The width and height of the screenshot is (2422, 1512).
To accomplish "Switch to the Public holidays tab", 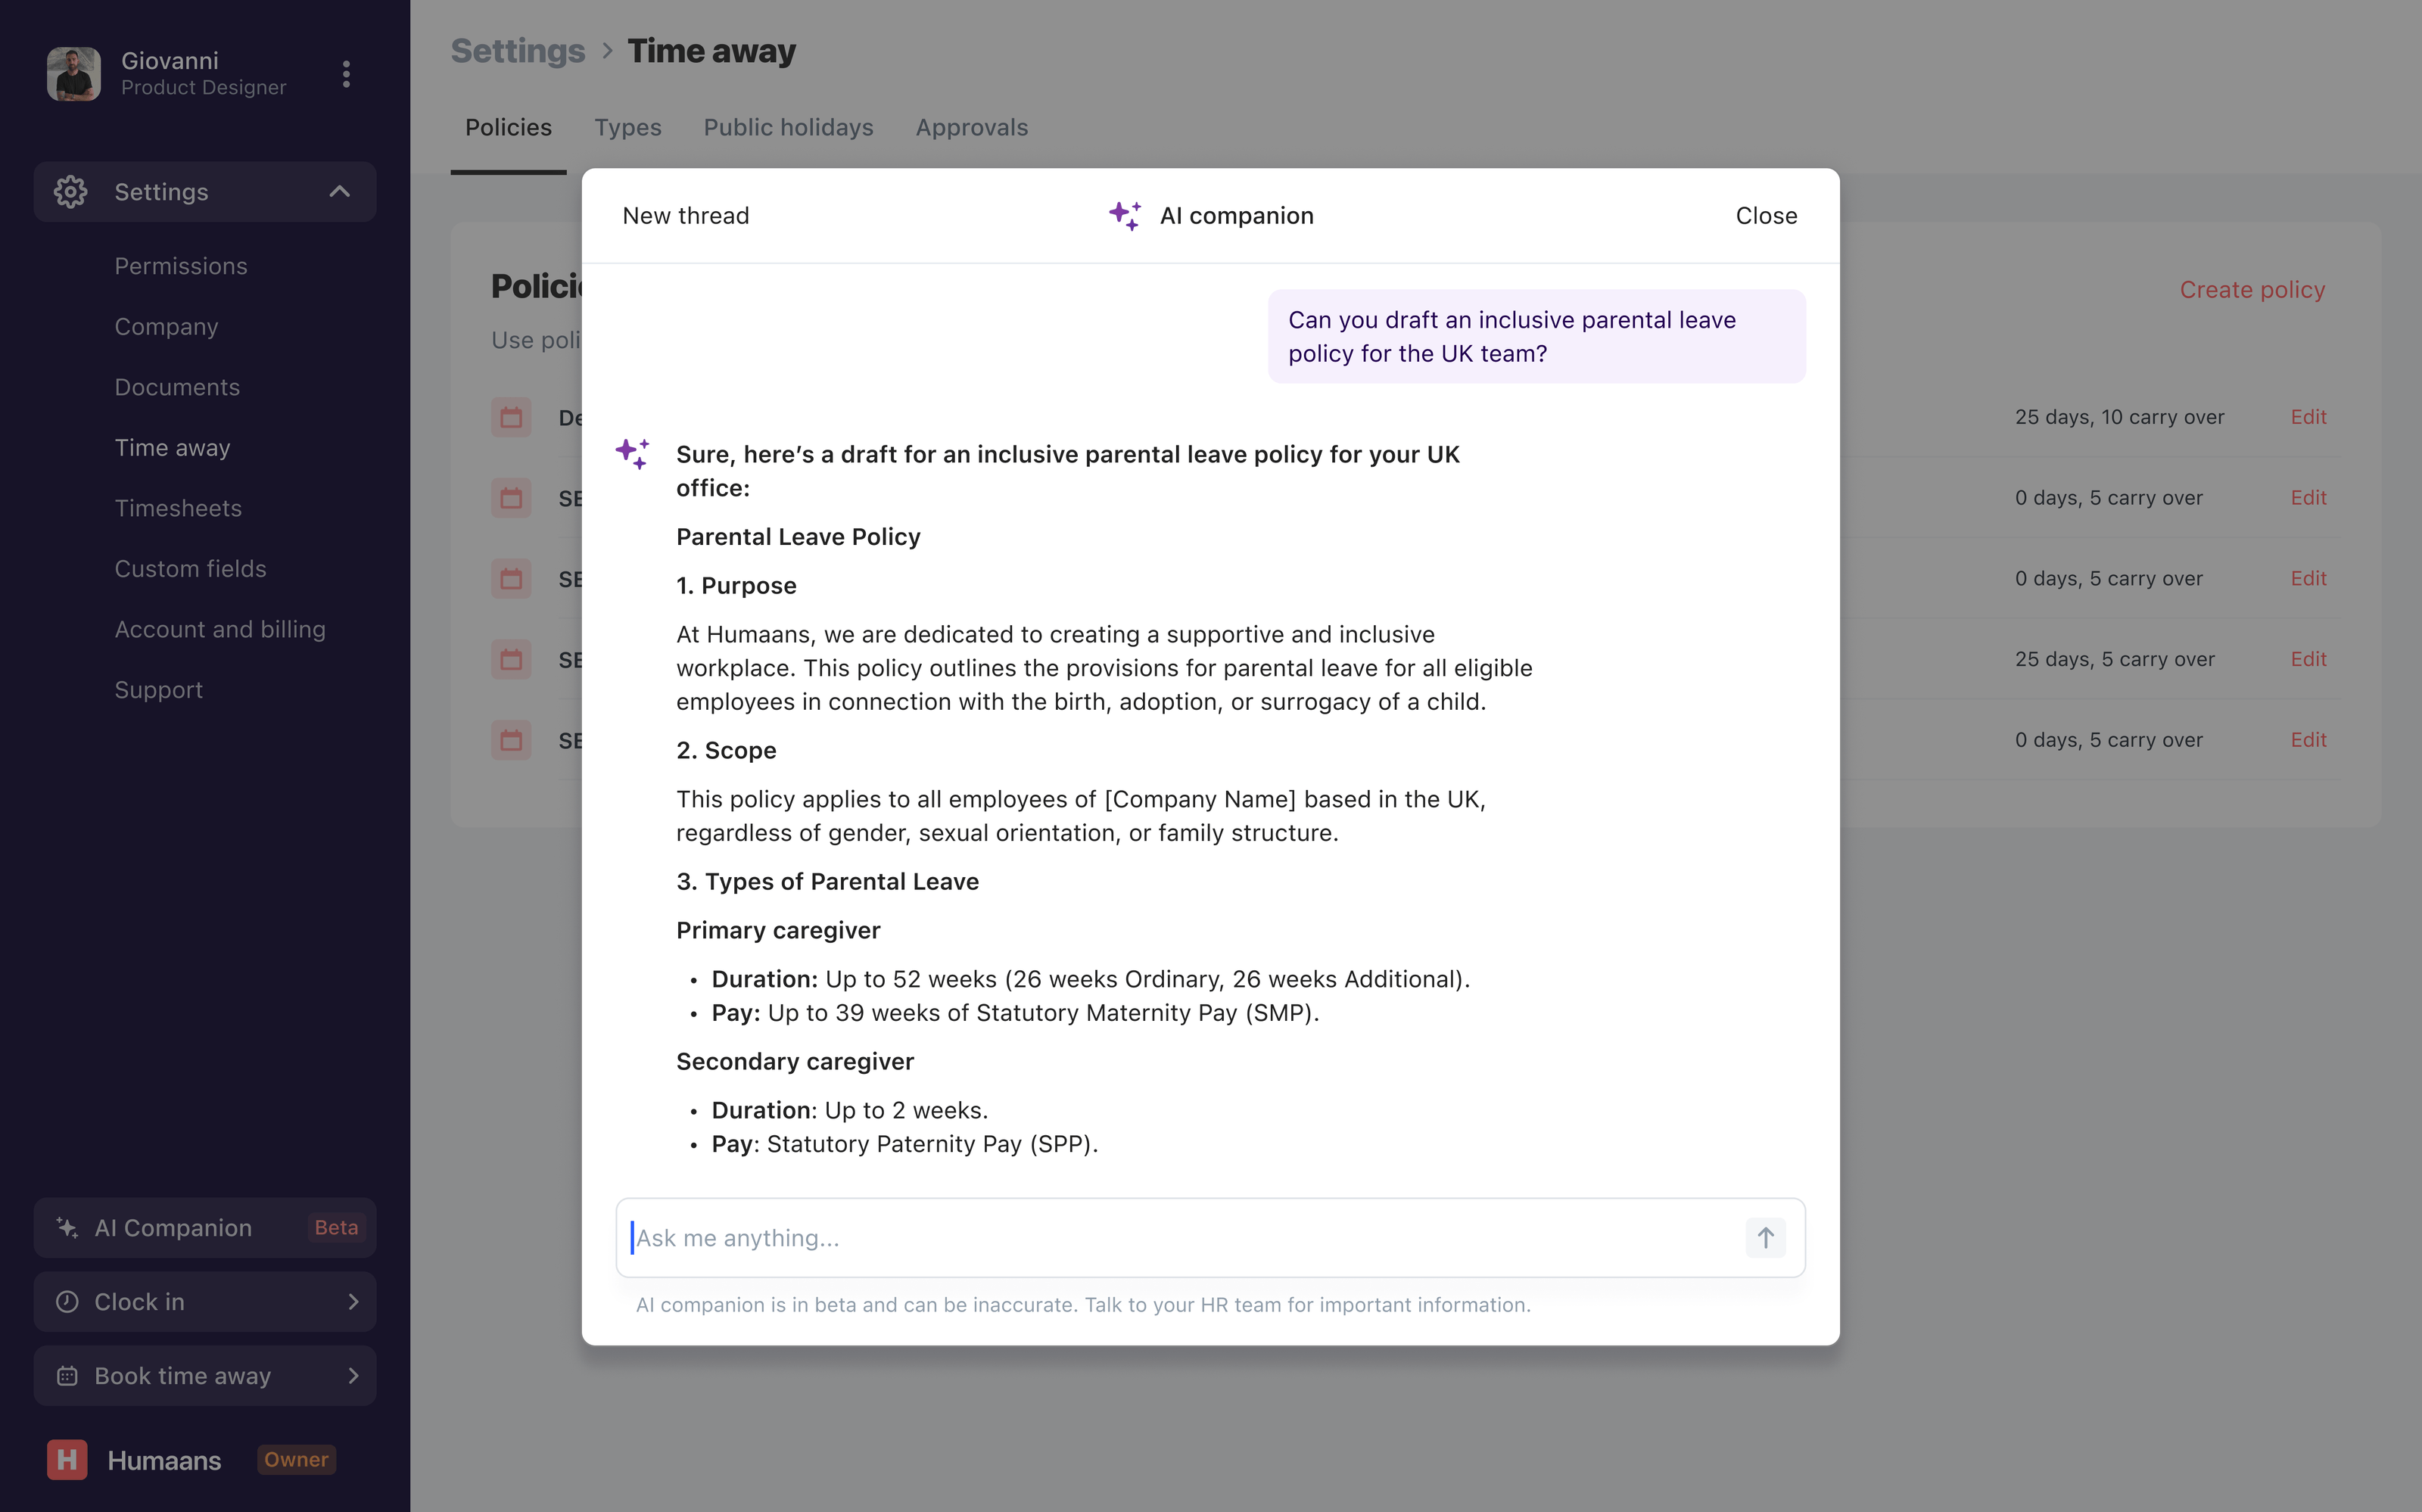I will tap(788, 127).
